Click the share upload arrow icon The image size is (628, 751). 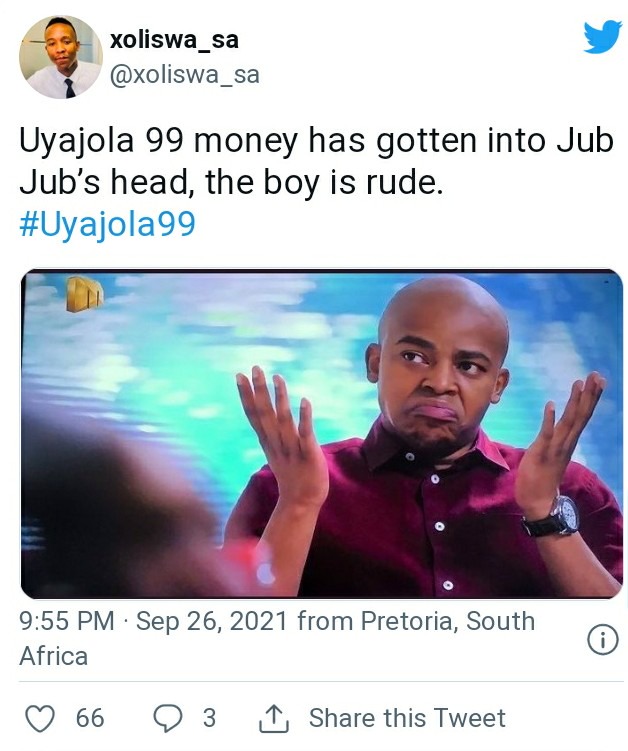[x=274, y=718]
